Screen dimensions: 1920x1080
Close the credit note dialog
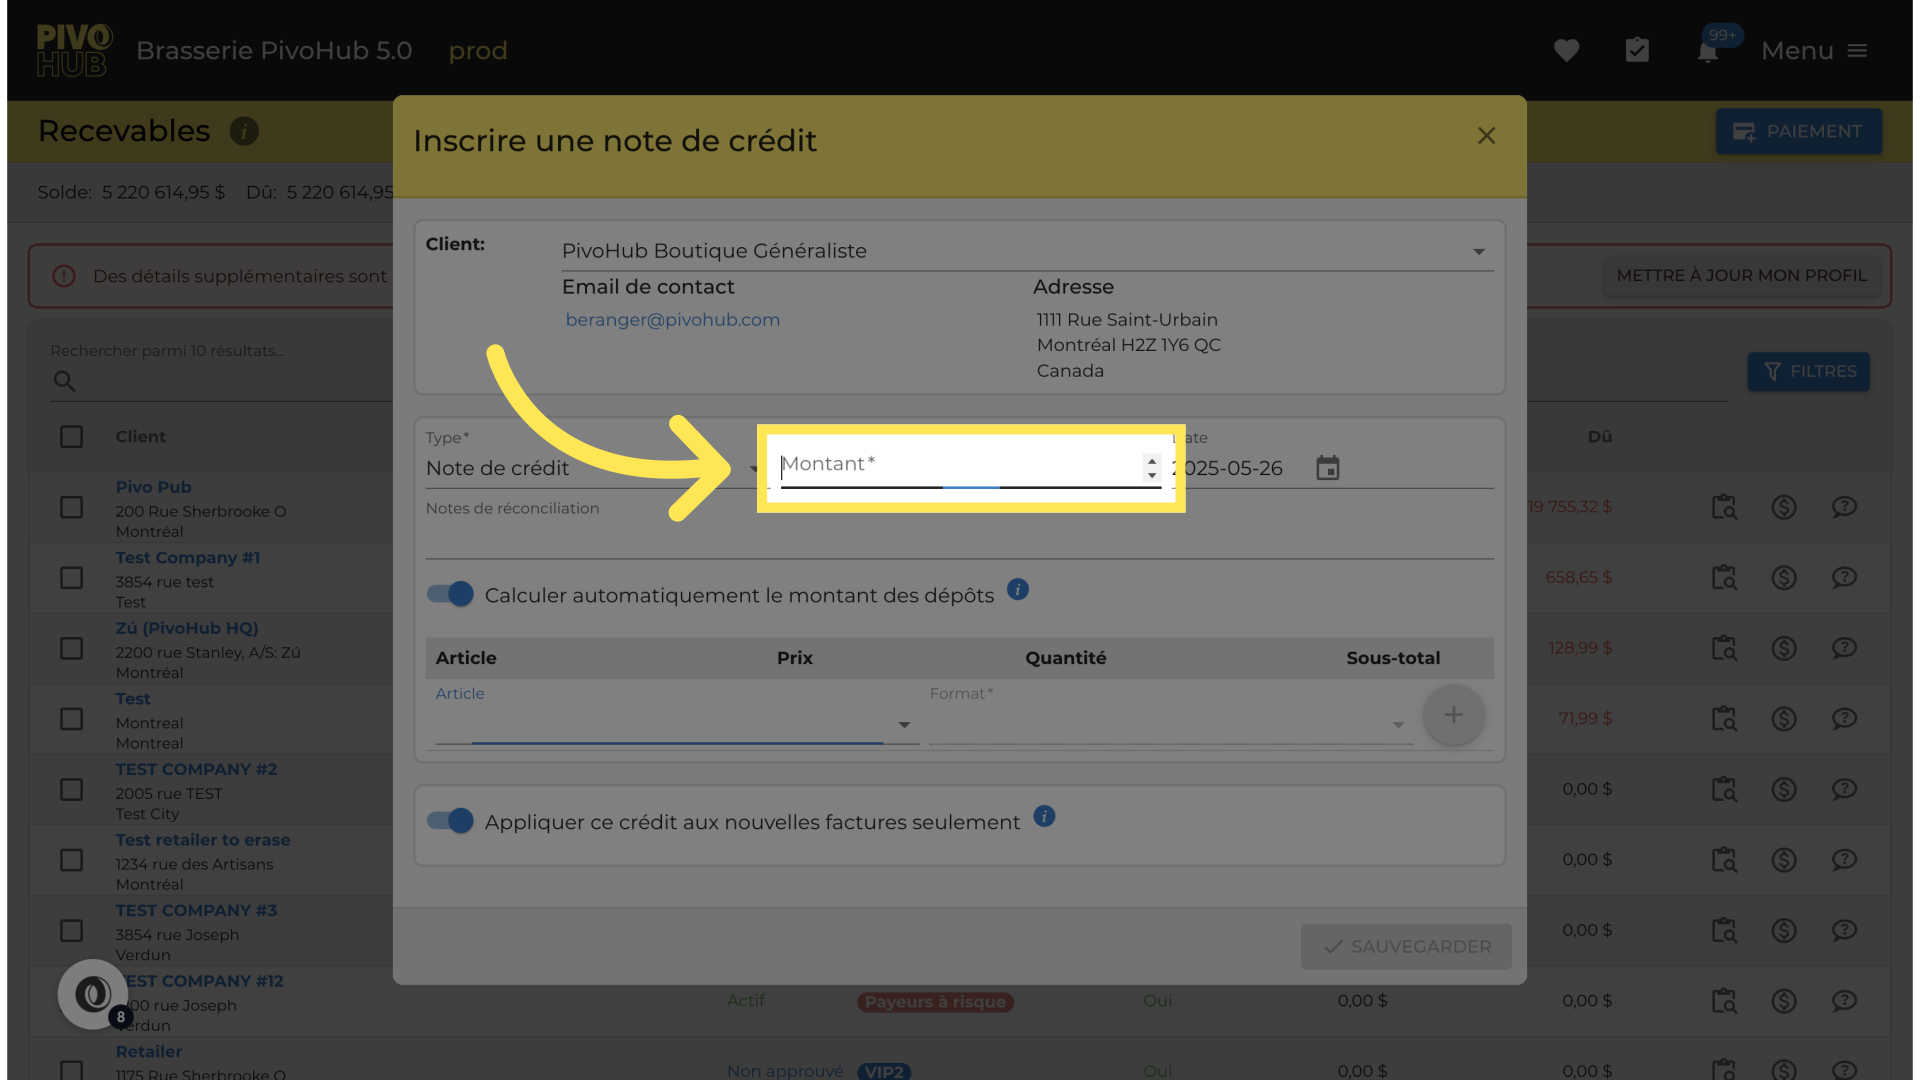coord(1486,136)
